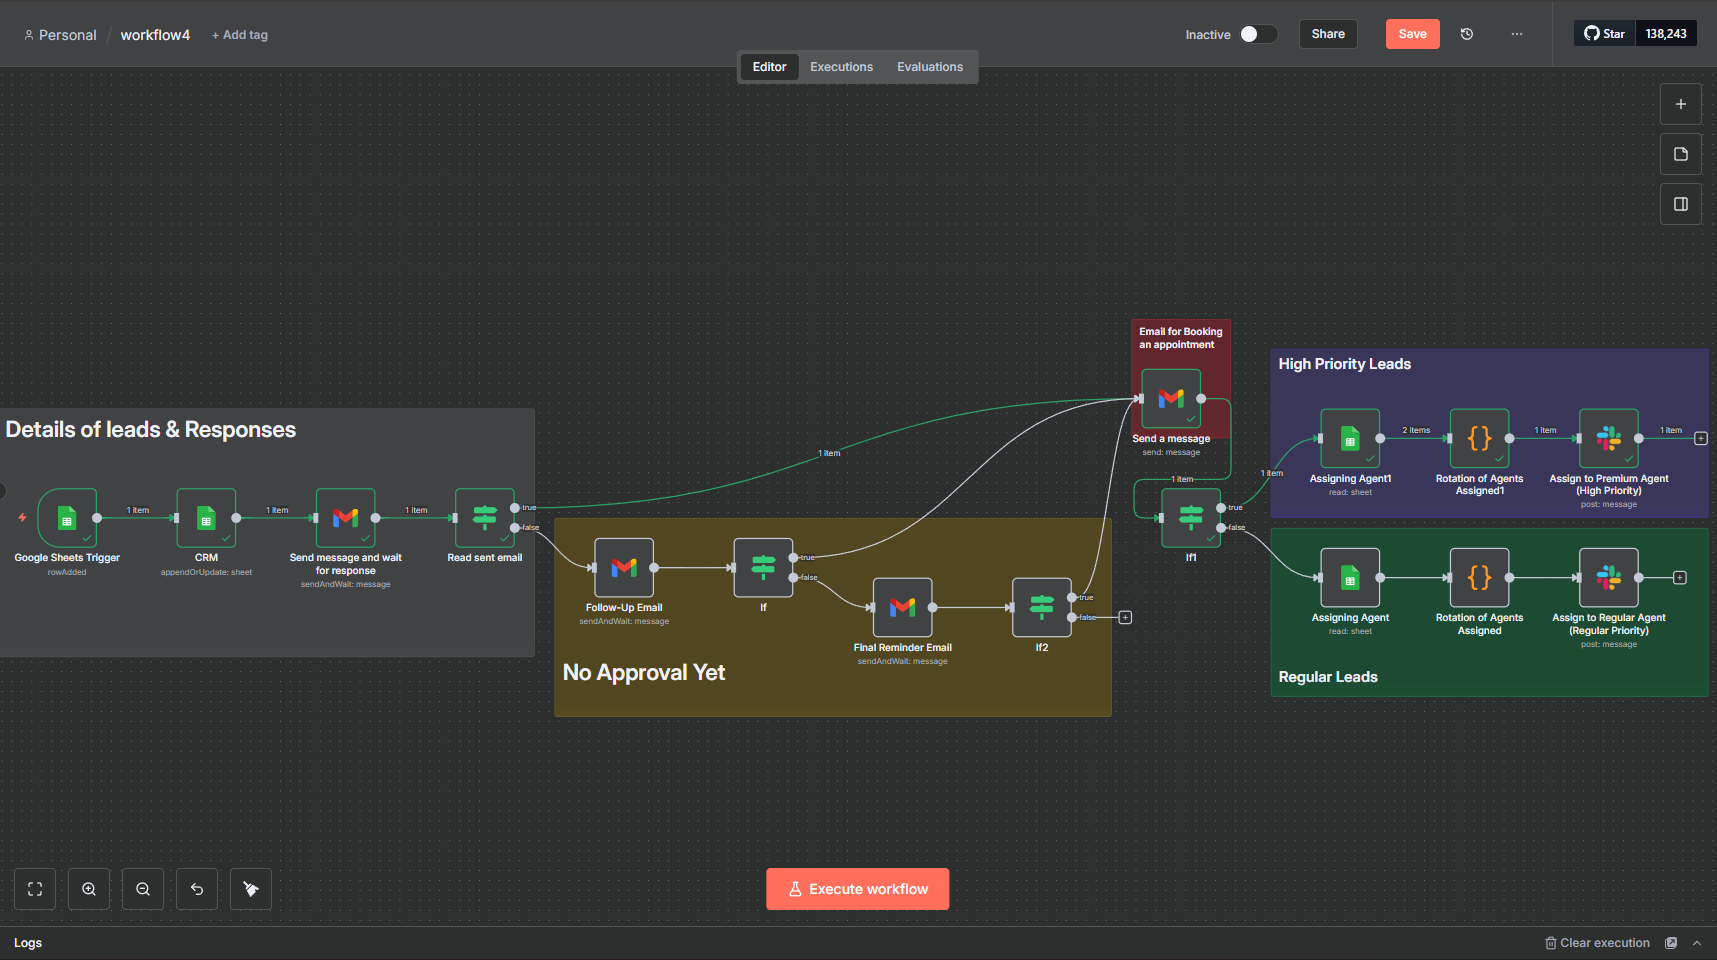The height and width of the screenshot is (960, 1717).
Task: Clear execution data in the Logs bar
Action: point(1597,942)
